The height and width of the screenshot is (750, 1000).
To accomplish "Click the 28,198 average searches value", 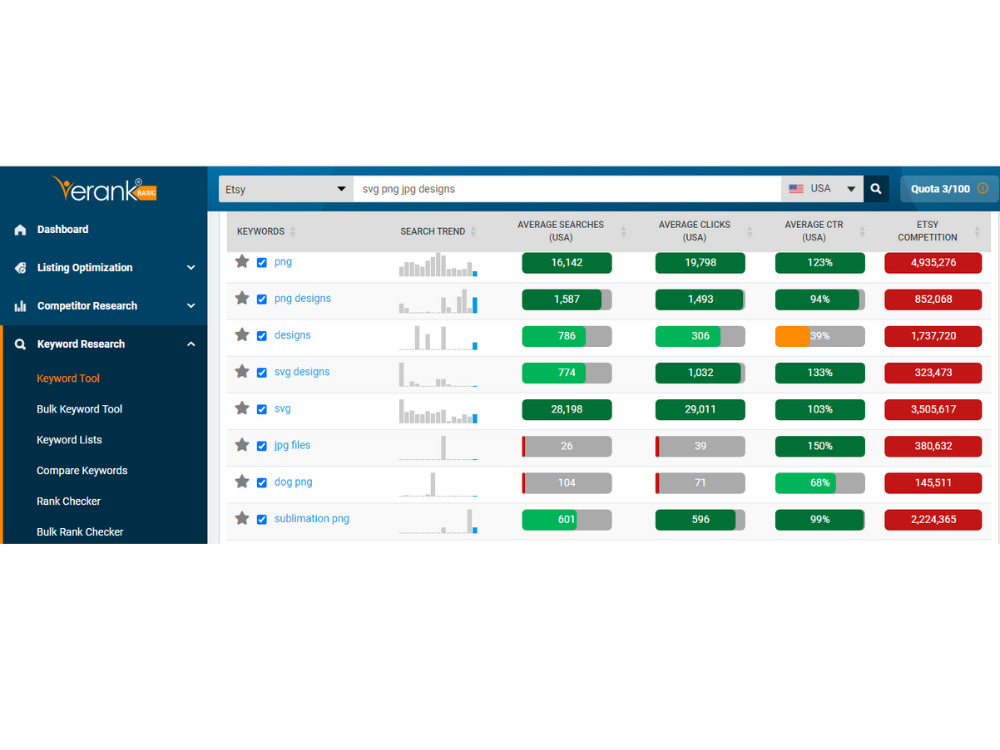I will pyautogui.click(x=566, y=409).
